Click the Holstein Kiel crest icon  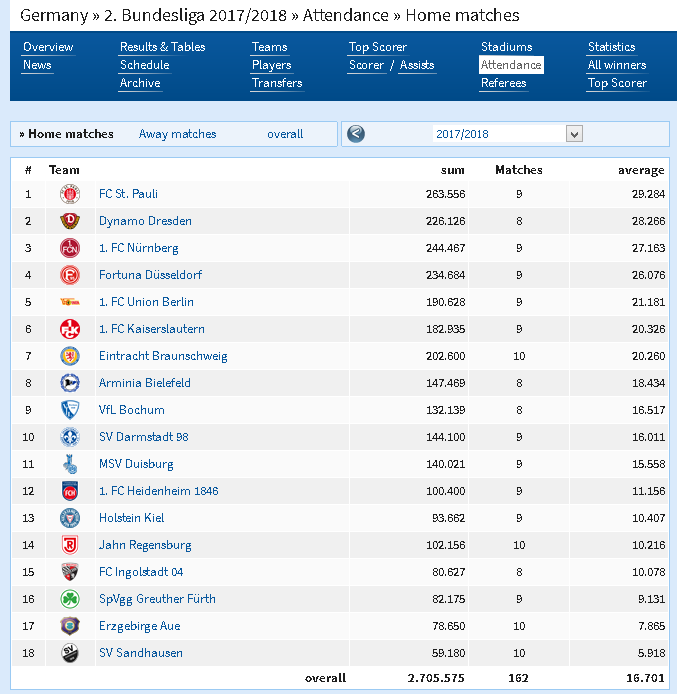tap(70, 518)
